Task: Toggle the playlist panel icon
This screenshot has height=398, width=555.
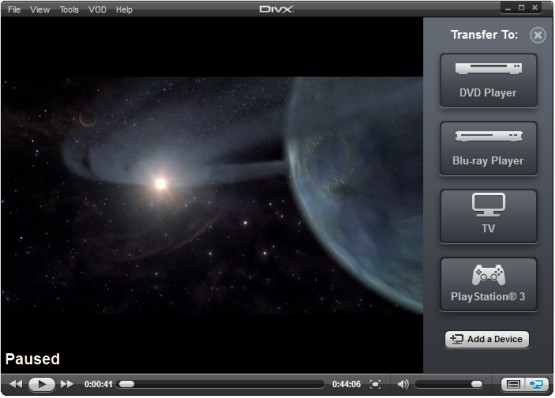Action: (x=513, y=384)
